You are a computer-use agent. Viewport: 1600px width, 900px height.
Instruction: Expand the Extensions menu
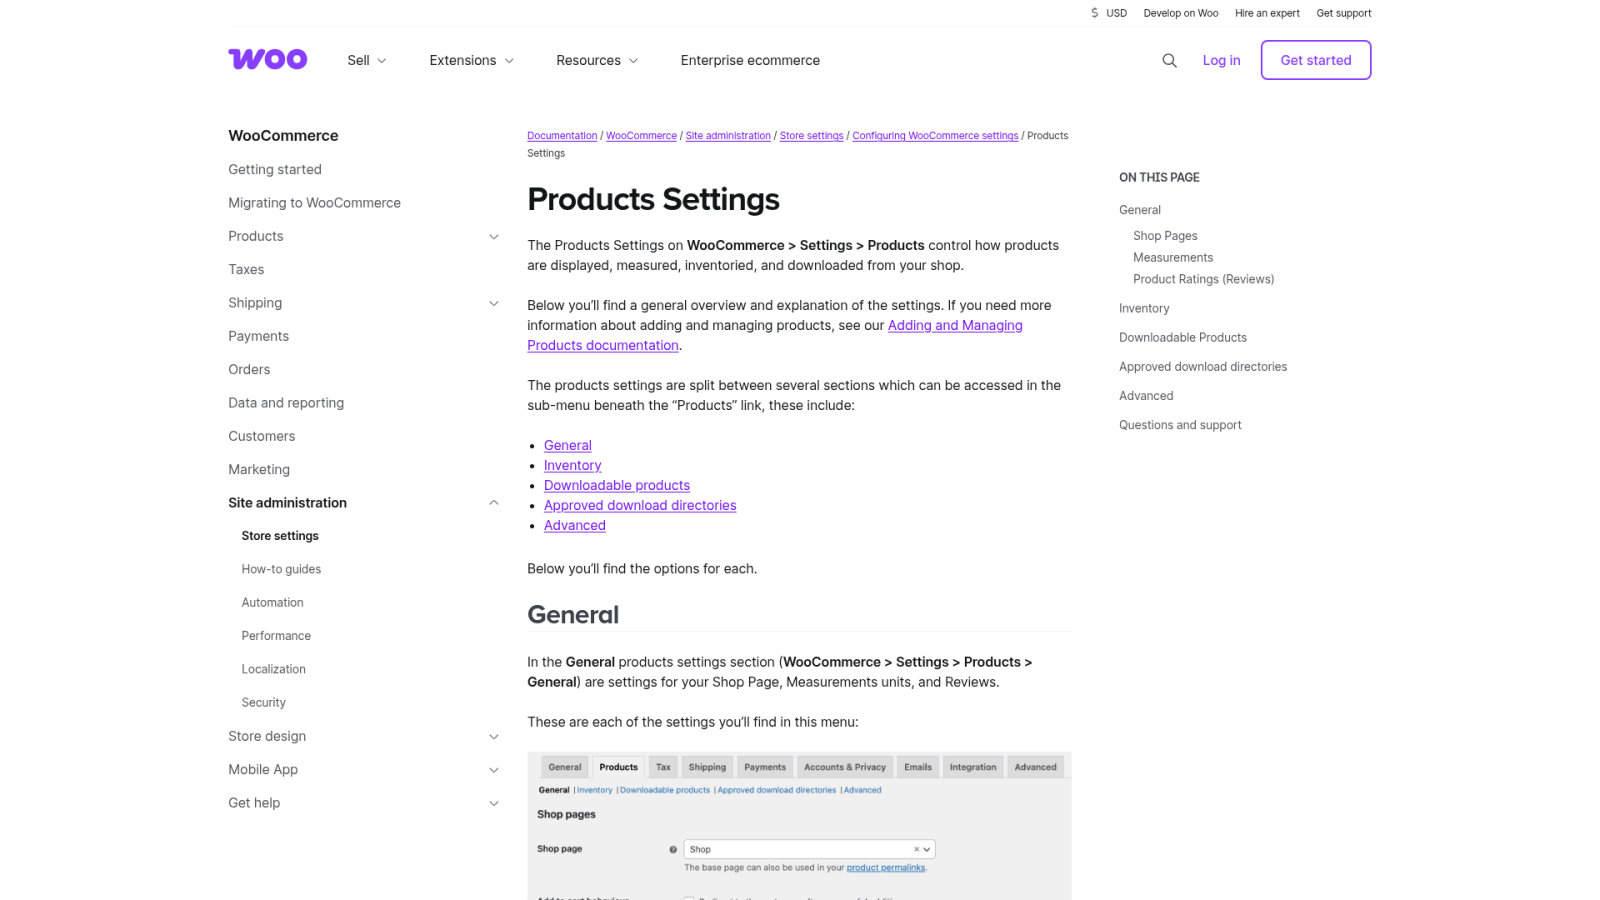472,60
